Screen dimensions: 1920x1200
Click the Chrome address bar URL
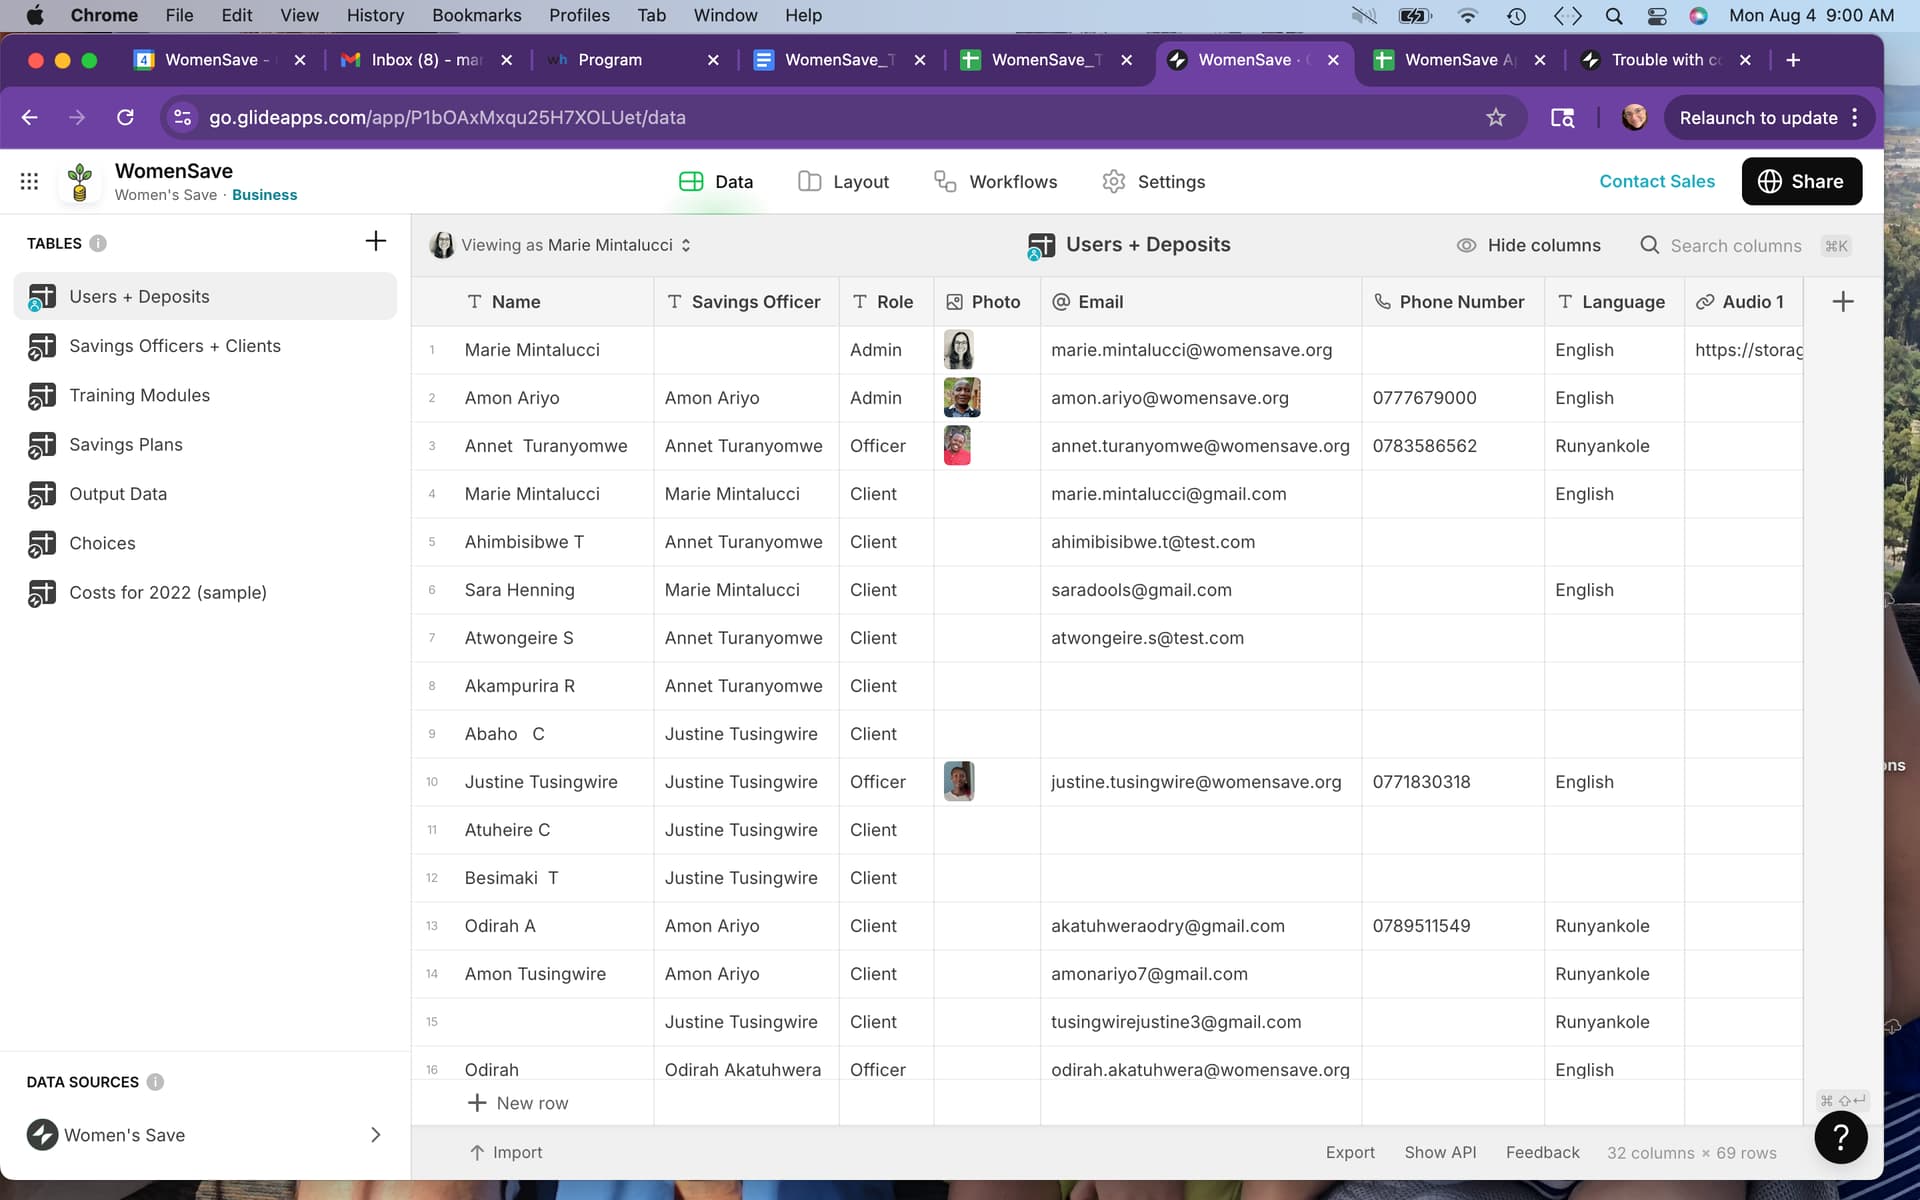(x=447, y=118)
